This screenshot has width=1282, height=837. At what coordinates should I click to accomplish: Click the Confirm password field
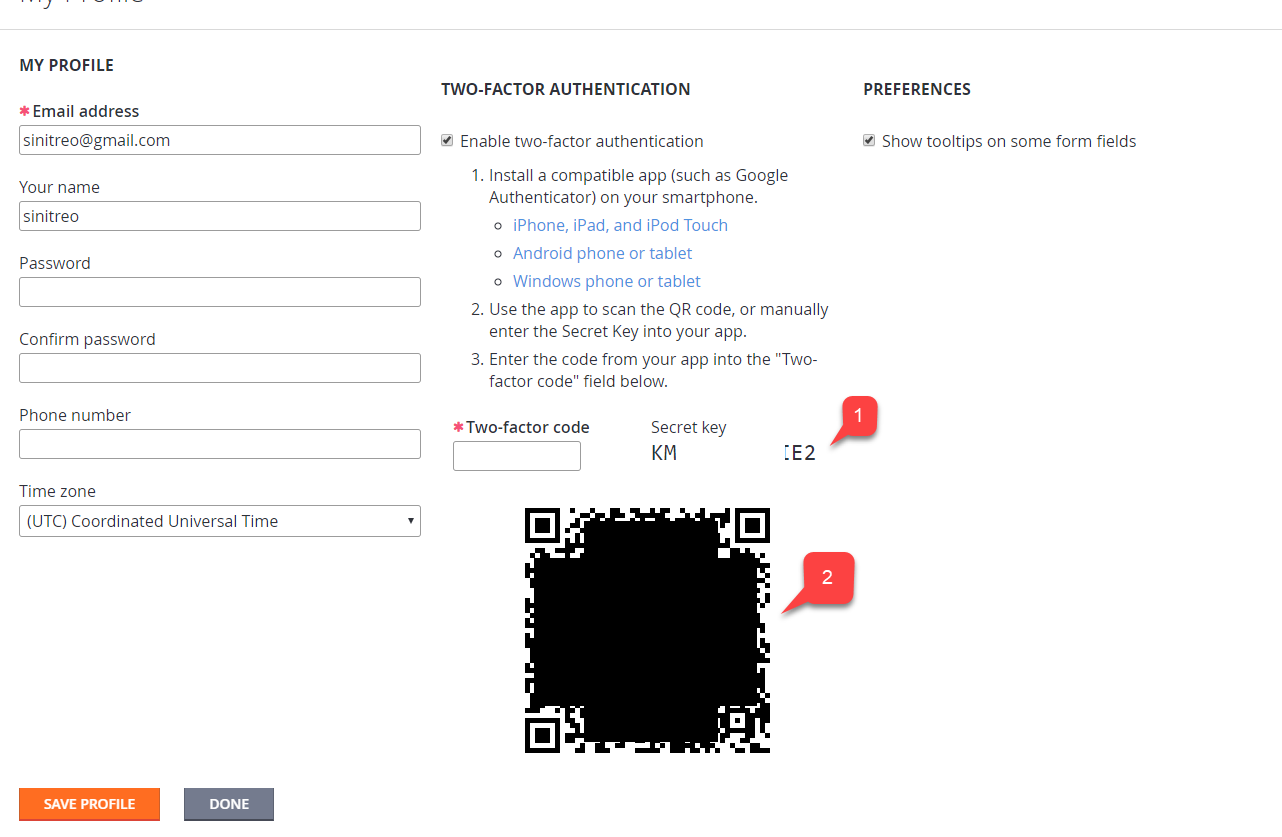(x=220, y=368)
